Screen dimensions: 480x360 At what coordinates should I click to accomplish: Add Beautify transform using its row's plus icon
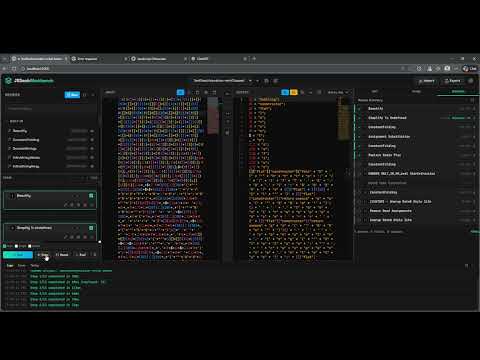(92, 131)
